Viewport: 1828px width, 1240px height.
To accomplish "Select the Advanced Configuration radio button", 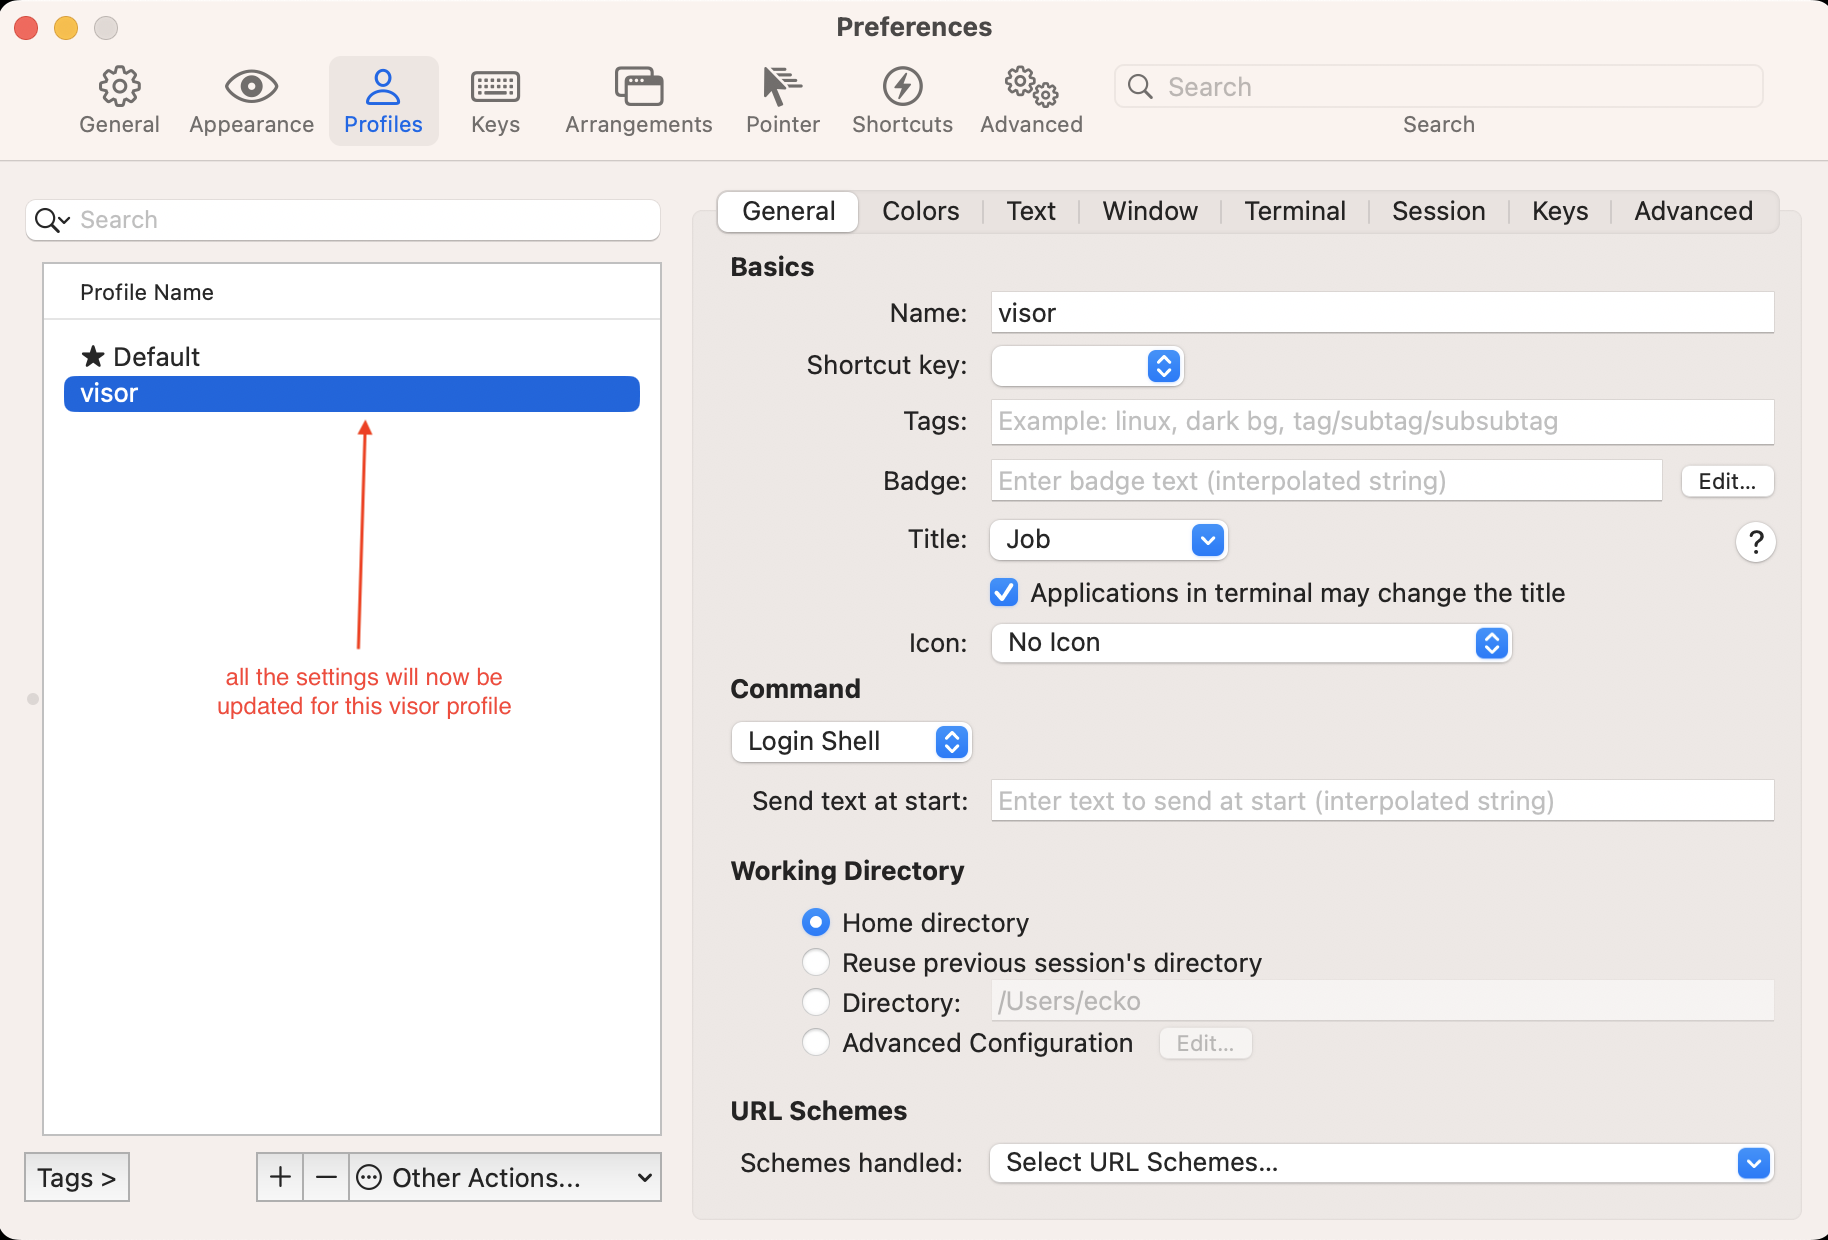I will point(816,1042).
